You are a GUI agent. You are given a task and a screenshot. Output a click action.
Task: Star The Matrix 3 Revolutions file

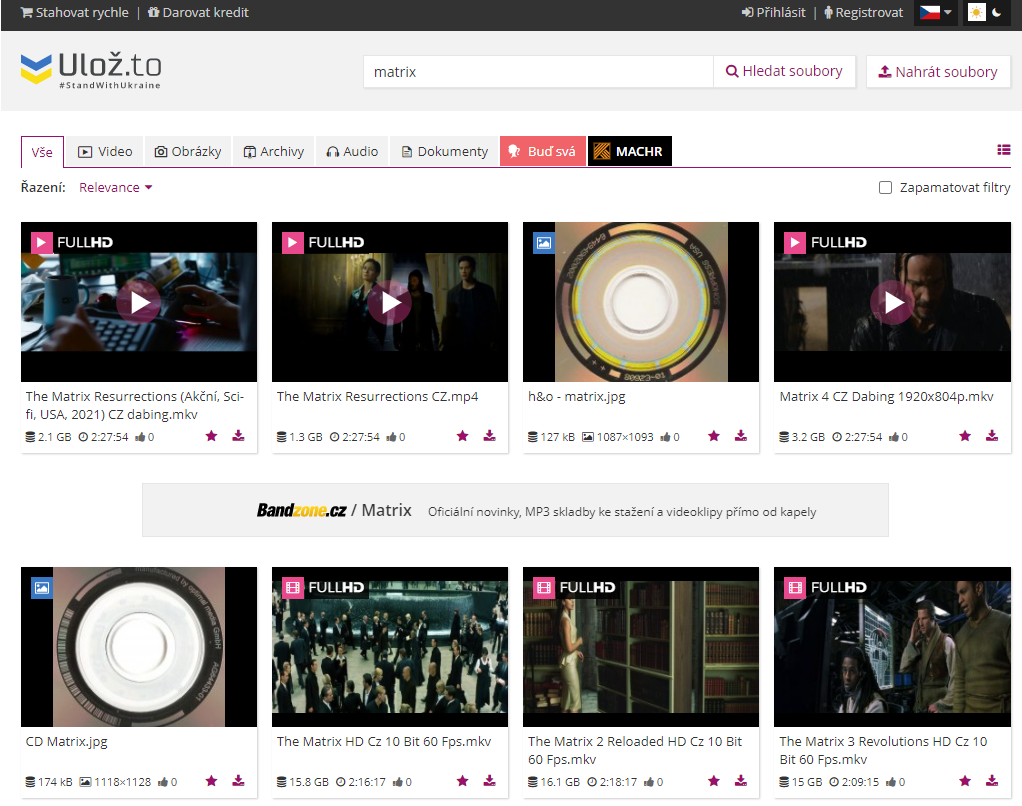coord(964,781)
